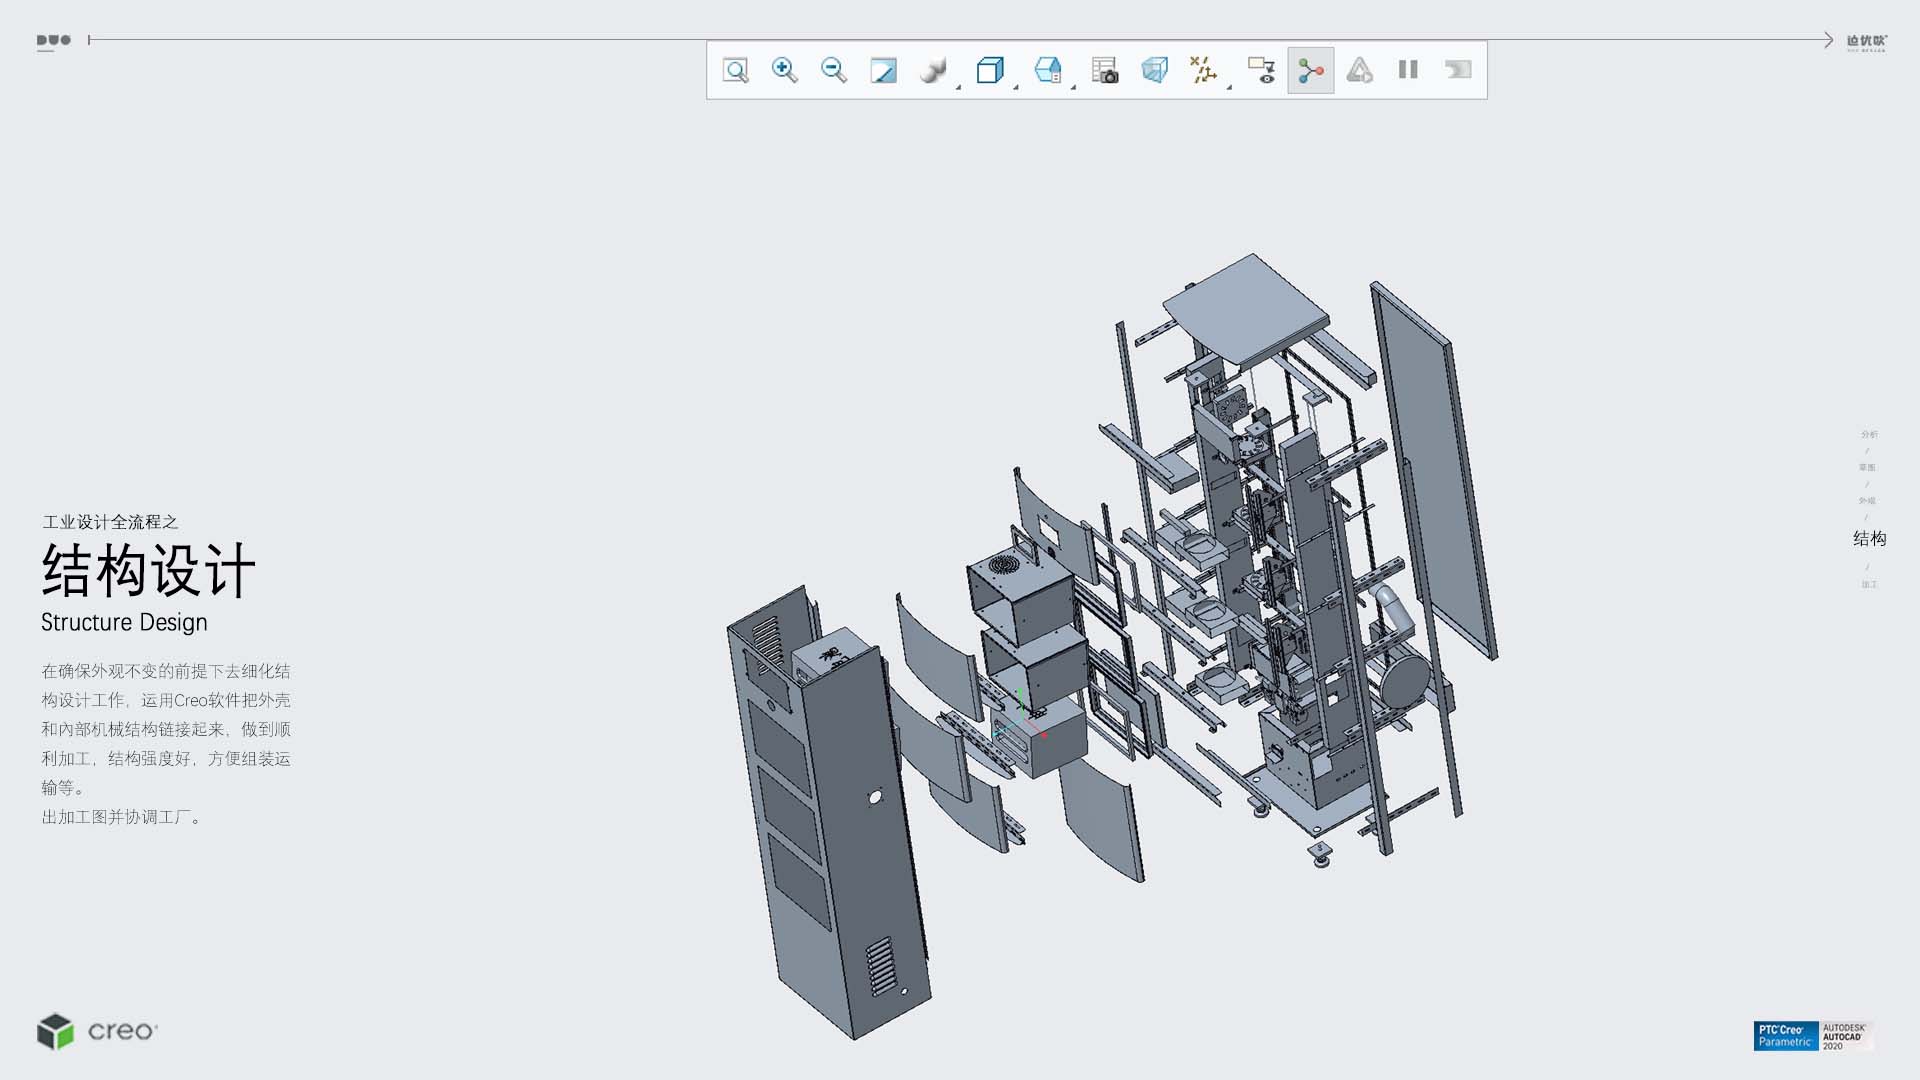Expand the Rendering options dropdown arrow

(958, 87)
